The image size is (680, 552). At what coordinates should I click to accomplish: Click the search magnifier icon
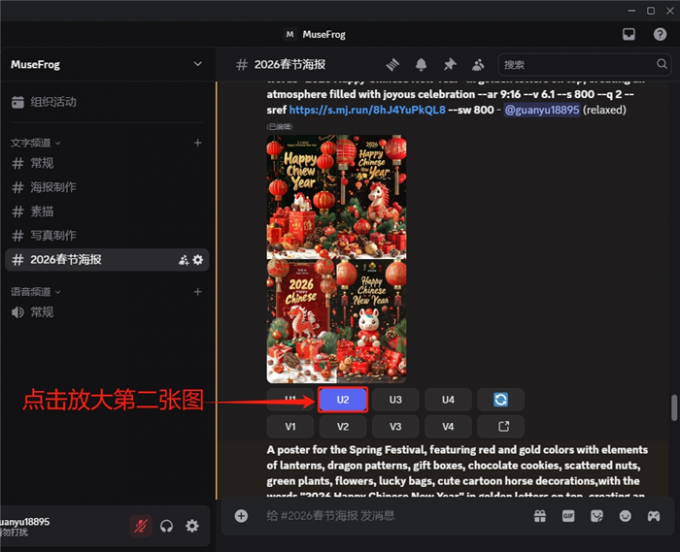(662, 64)
